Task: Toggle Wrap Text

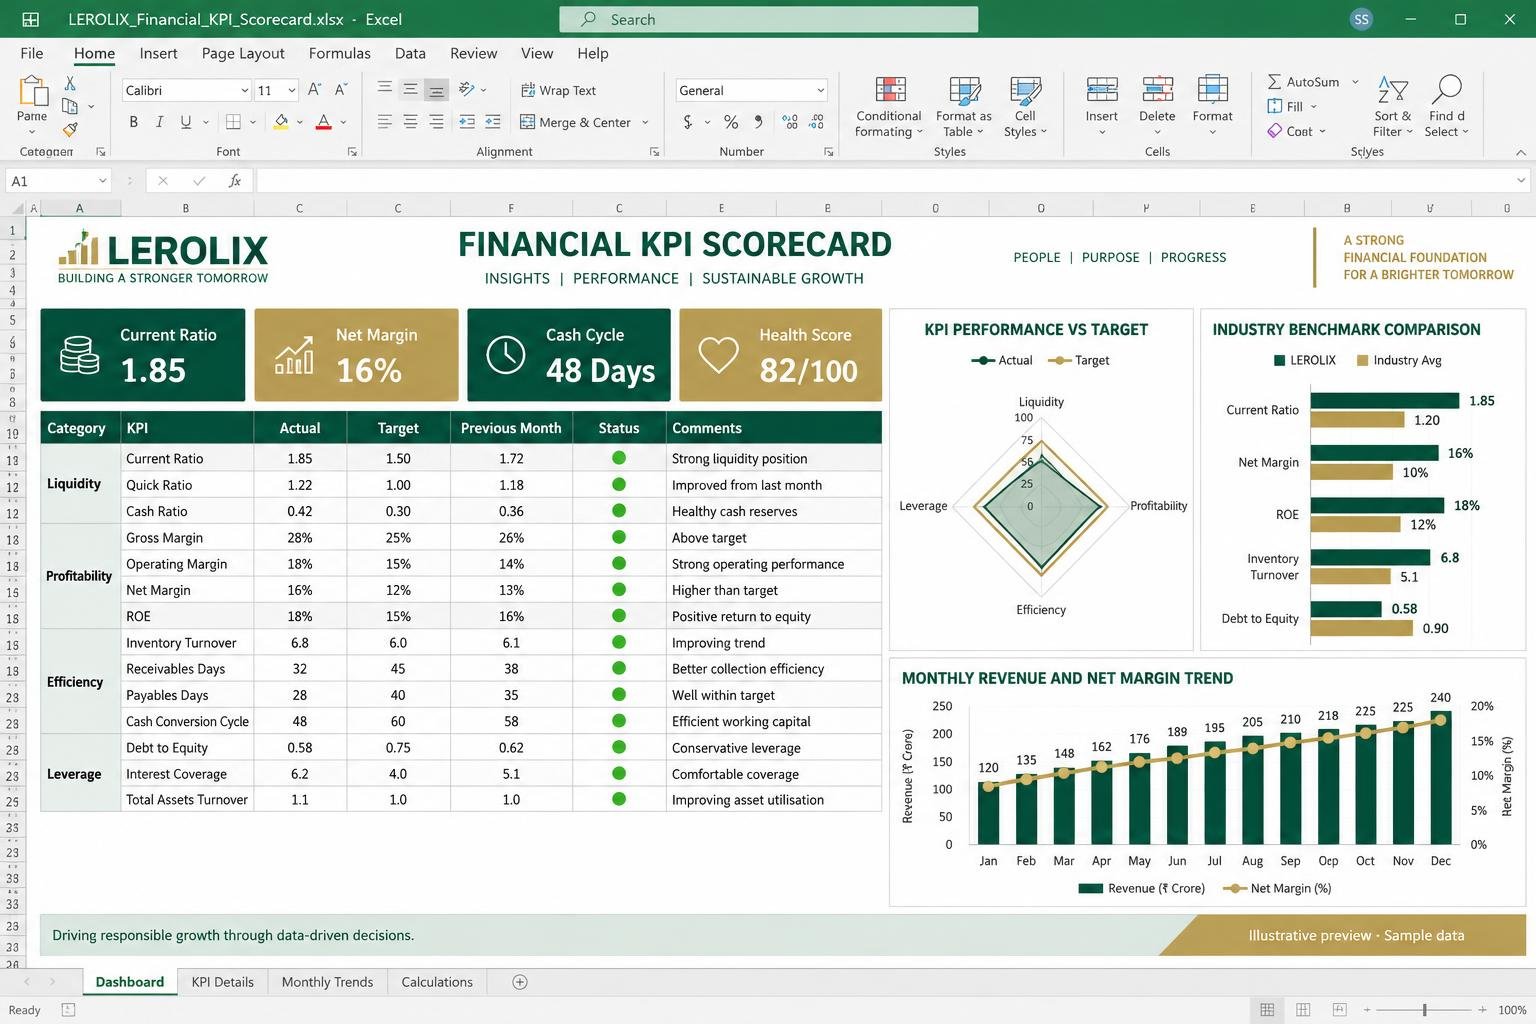Action: click(558, 90)
